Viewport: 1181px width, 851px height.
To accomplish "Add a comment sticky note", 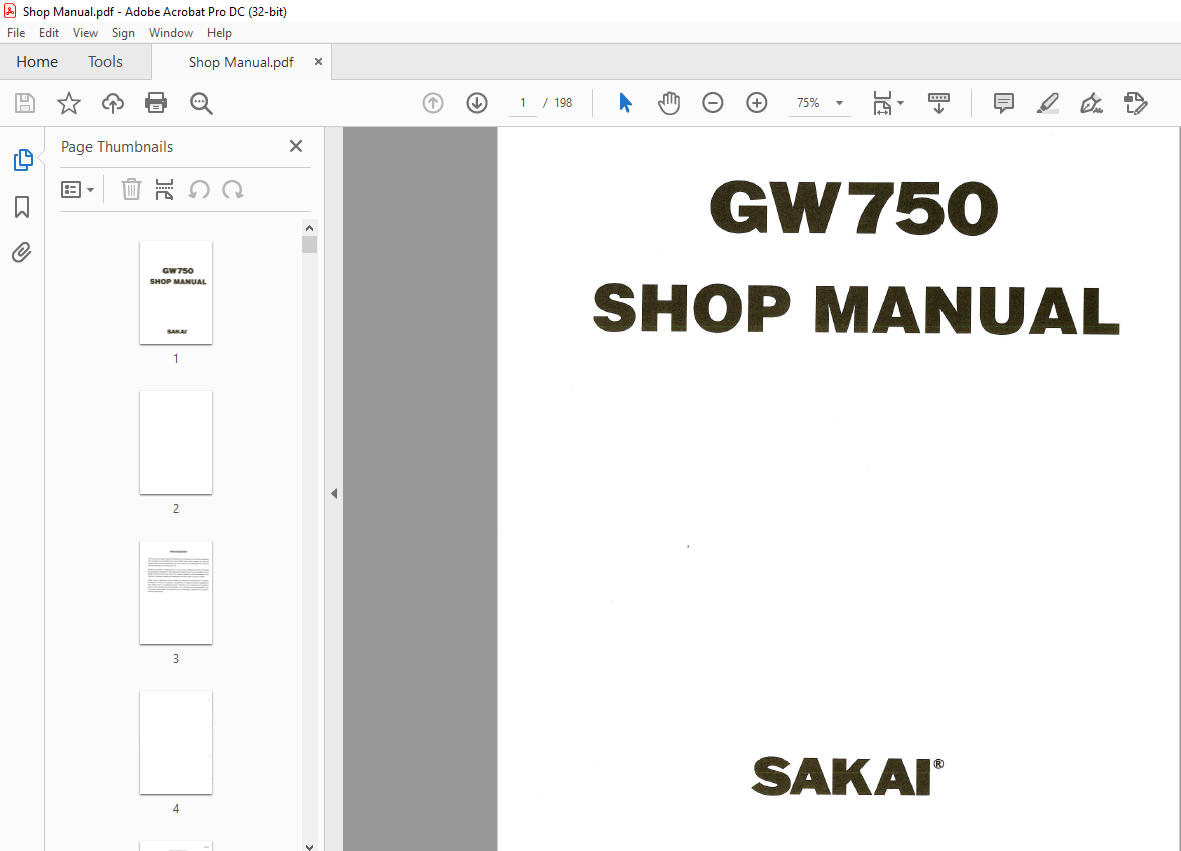I will tap(1003, 103).
